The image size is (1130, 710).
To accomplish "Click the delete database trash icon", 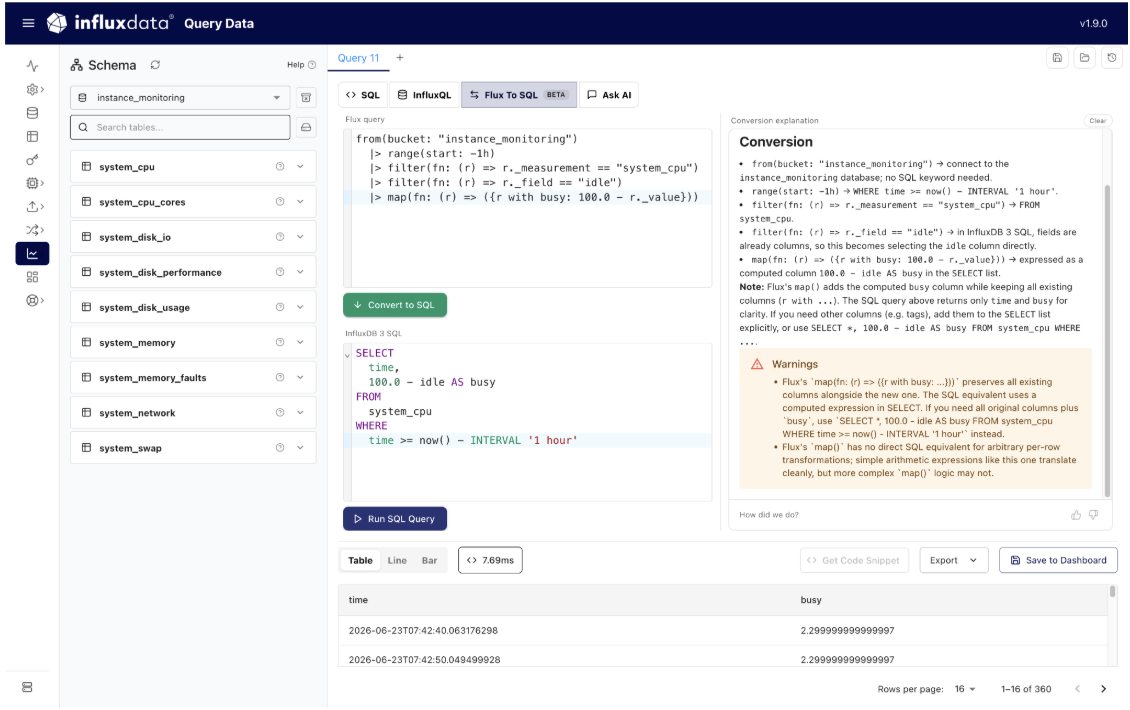I will click(306, 97).
